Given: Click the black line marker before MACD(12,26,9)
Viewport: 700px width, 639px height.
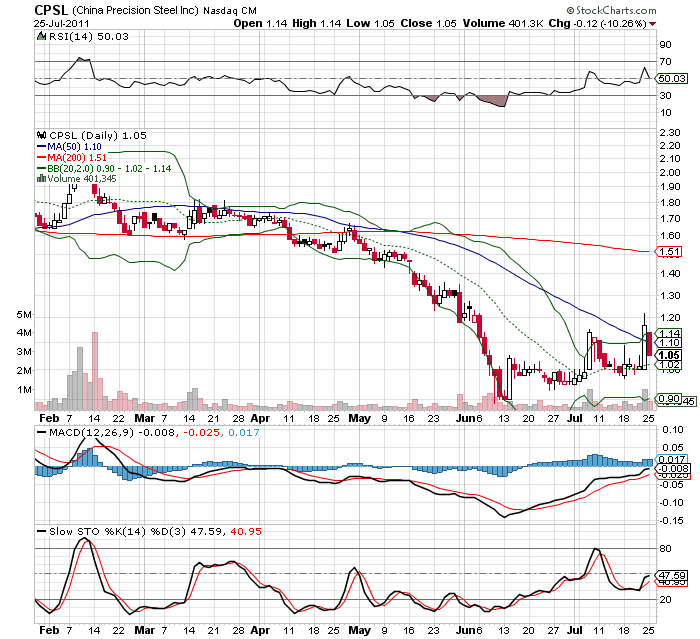Looking at the screenshot, I should pyautogui.click(x=42, y=432).
